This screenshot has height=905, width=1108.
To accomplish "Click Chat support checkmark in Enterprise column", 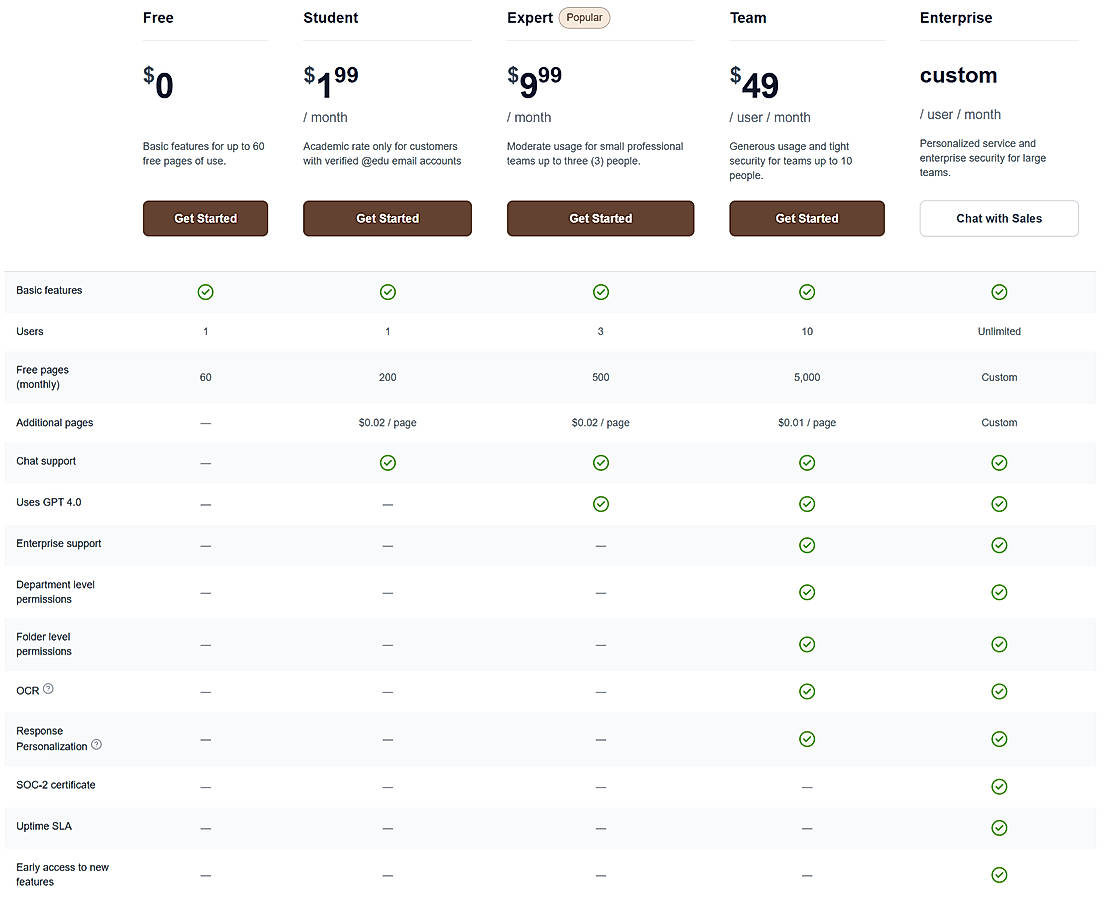I will 999,463.
